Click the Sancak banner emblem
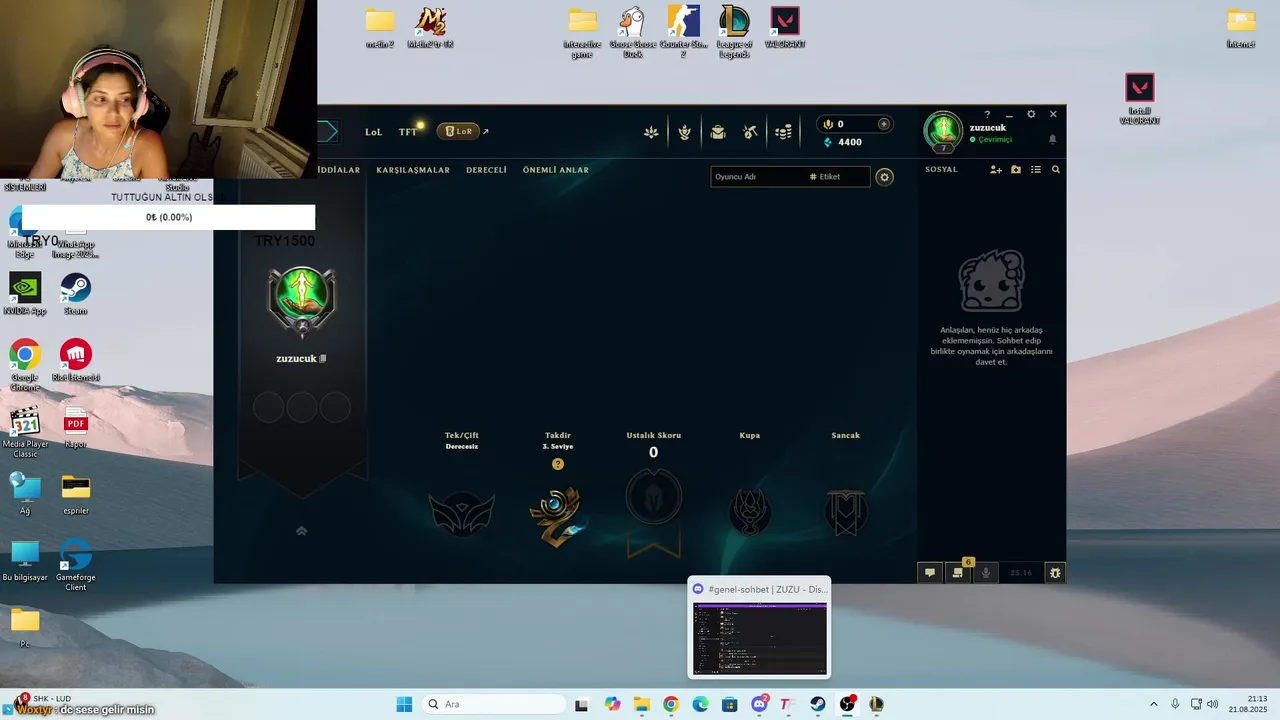The image size is (1280, 720). pos(846,513)
